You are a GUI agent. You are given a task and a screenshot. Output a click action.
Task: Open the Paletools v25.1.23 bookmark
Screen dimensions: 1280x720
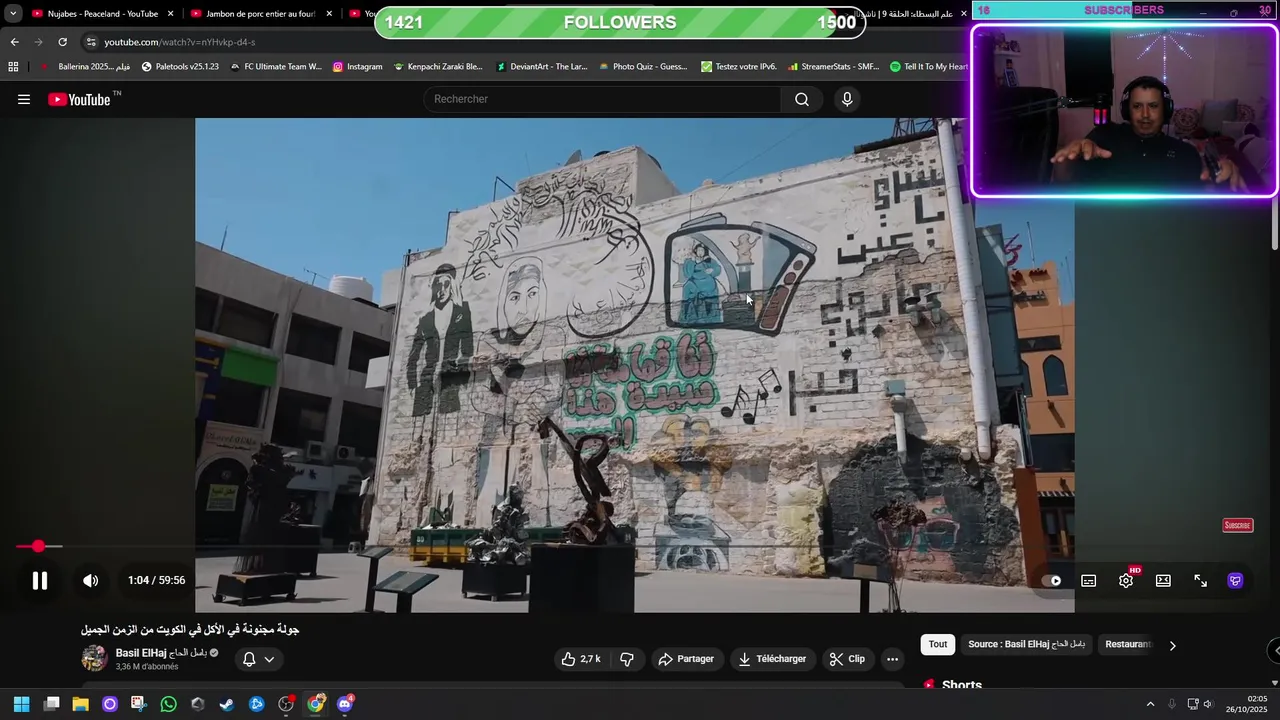coord(180,67)
